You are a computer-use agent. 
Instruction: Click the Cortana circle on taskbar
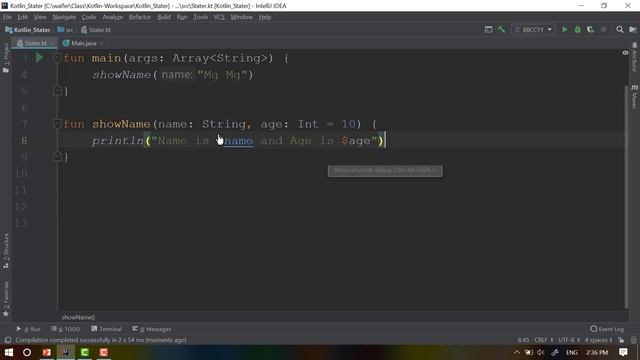pos(27,352)
